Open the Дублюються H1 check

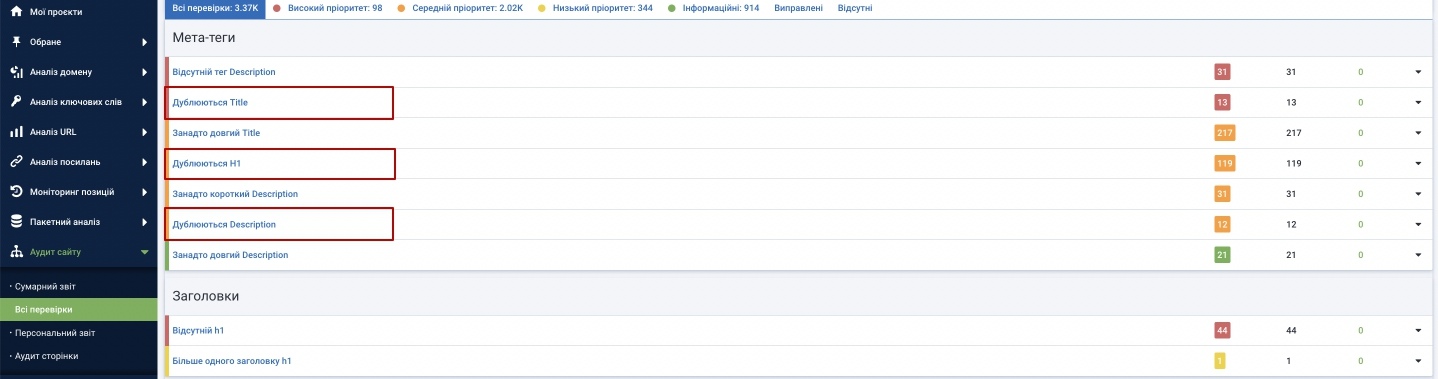click(x=207, y=163)
